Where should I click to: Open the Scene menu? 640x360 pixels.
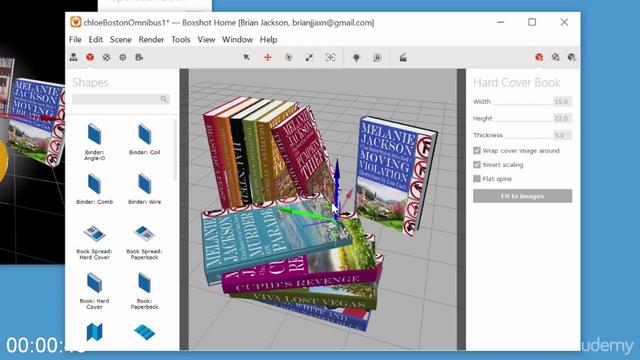pyautogui.click(x=120, y=40)
